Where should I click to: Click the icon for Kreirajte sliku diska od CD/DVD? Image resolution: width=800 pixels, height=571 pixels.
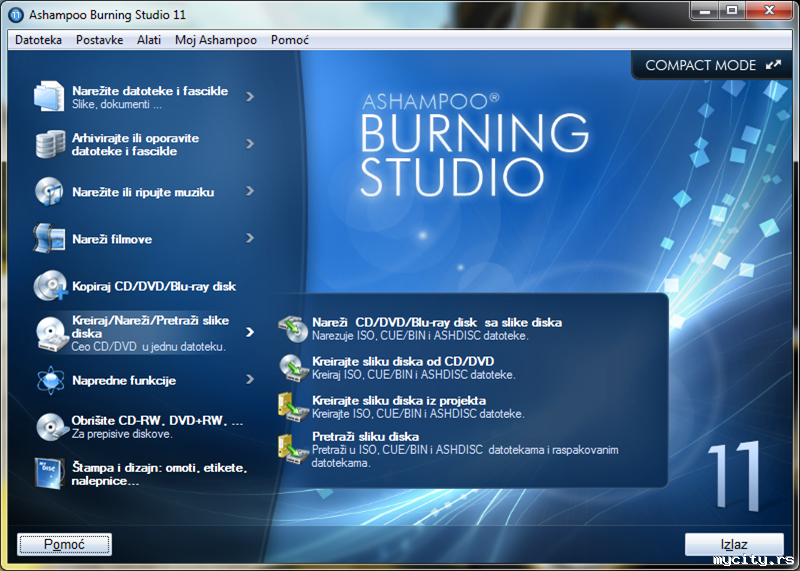coord(293,367)
